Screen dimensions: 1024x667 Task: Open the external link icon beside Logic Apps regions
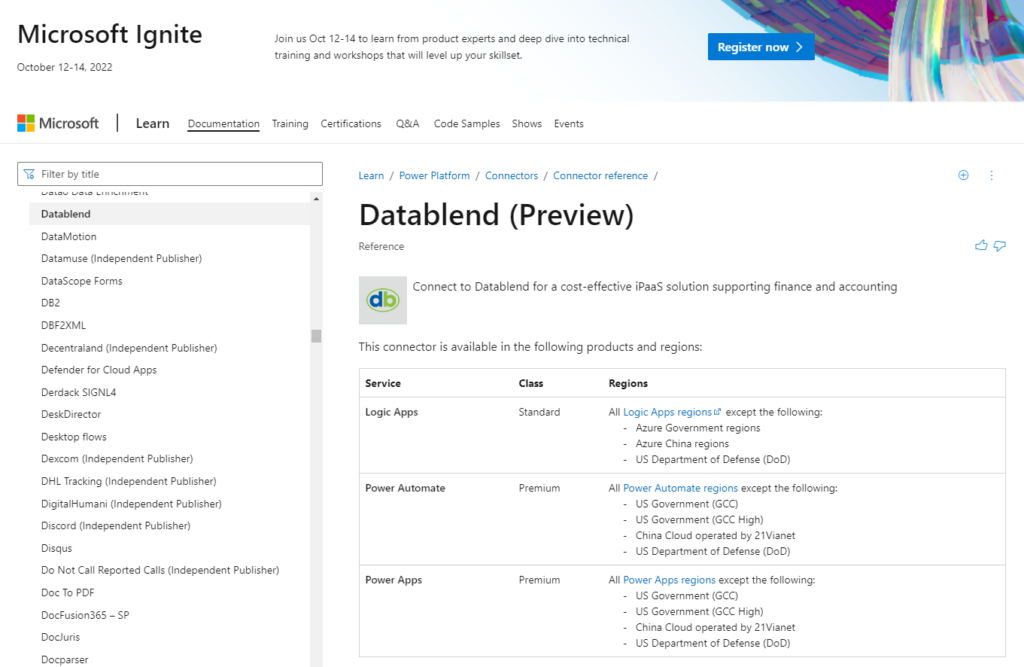click(x=717, y=411)
